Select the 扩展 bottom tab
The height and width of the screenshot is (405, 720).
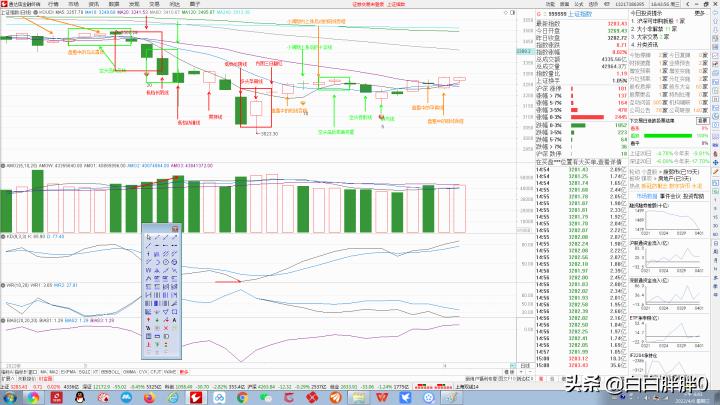[x=8, y=379]
